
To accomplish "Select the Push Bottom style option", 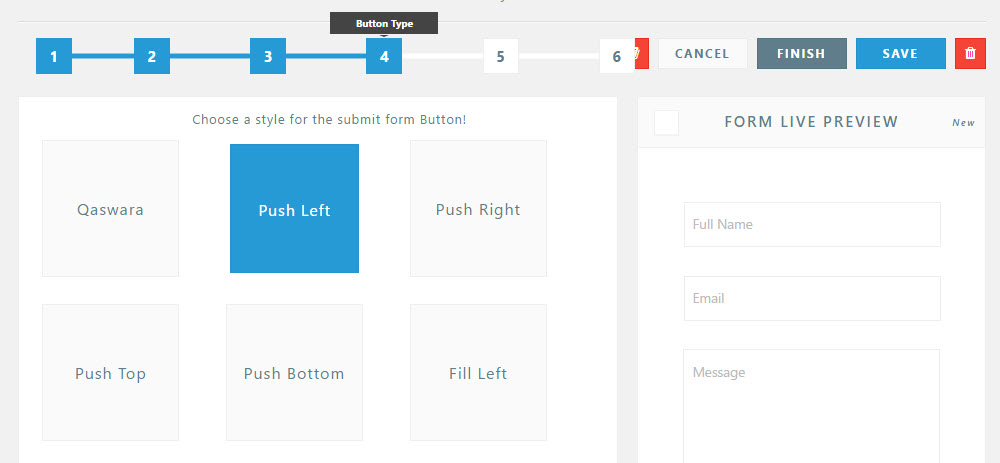I will pyautogui.click(x=294, y=373).
